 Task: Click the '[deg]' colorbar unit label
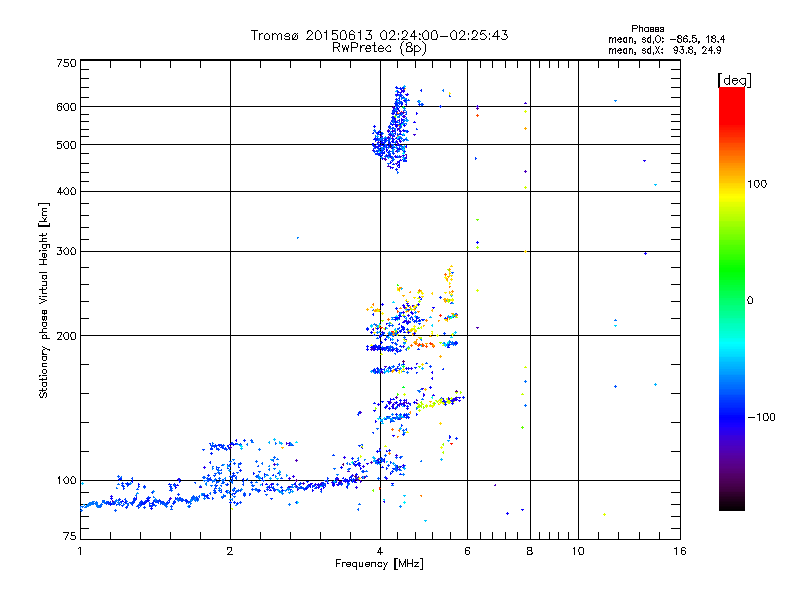(x=734, y=80)
